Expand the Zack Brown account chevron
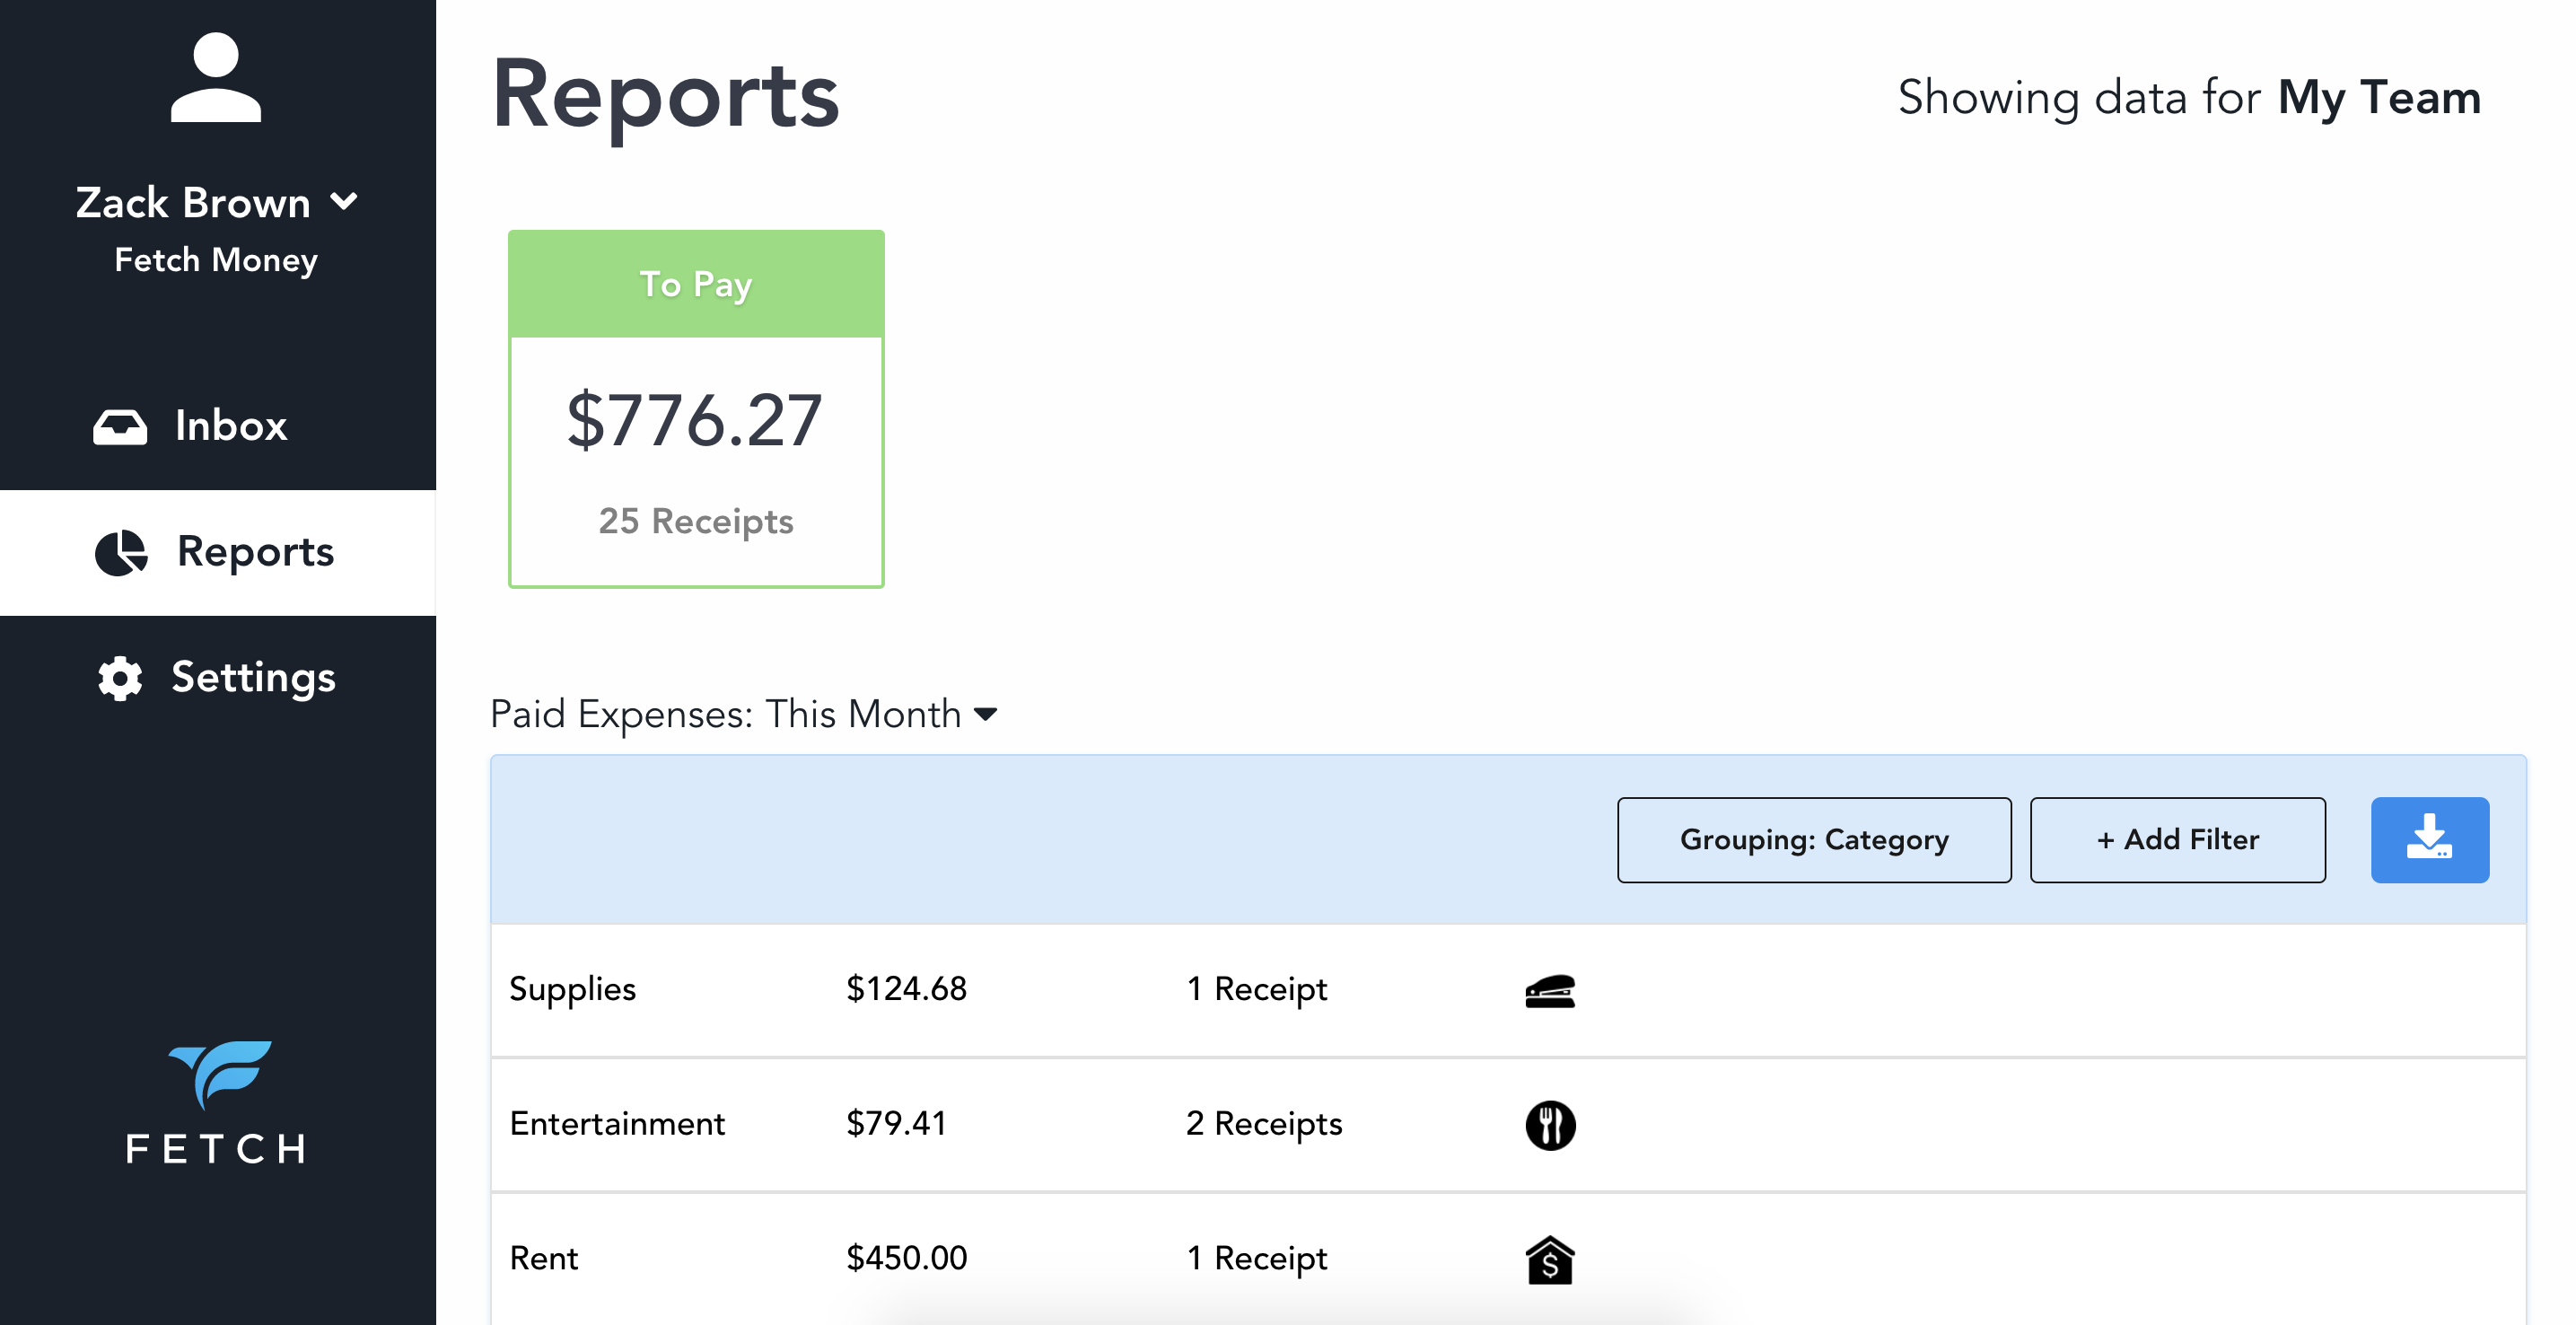 click(344, 202)
